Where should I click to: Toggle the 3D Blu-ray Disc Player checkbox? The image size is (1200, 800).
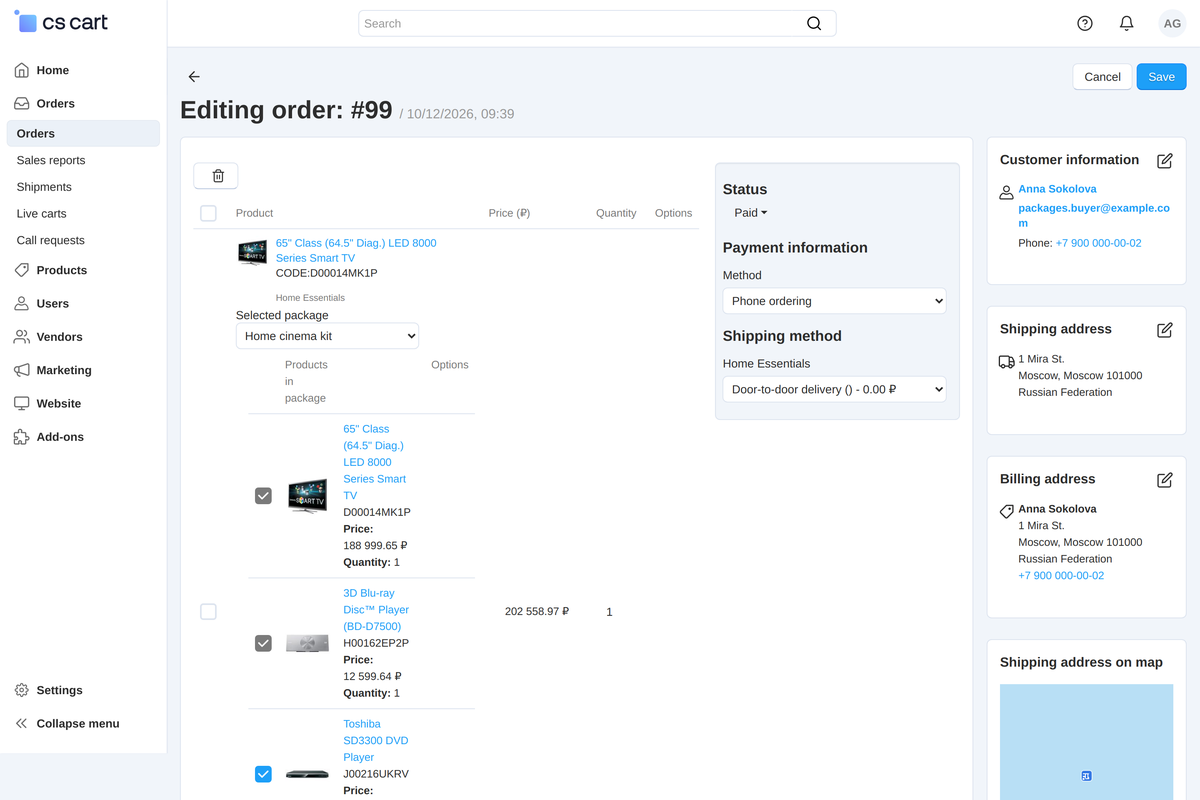263,643
